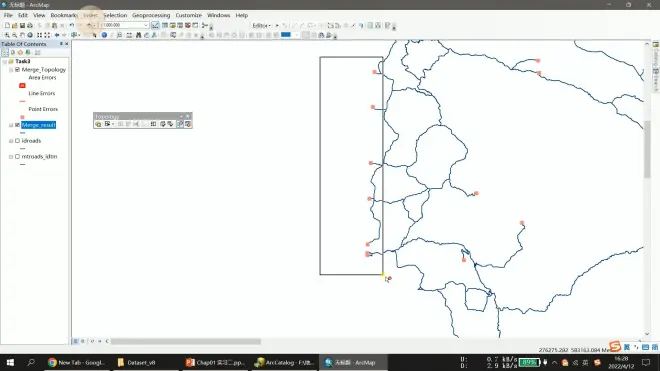Image resolution: width=660 pixels, height=371 pixels.
Task: Open the Customize menu
Action: pyautogui.click(x=189, y=15)
